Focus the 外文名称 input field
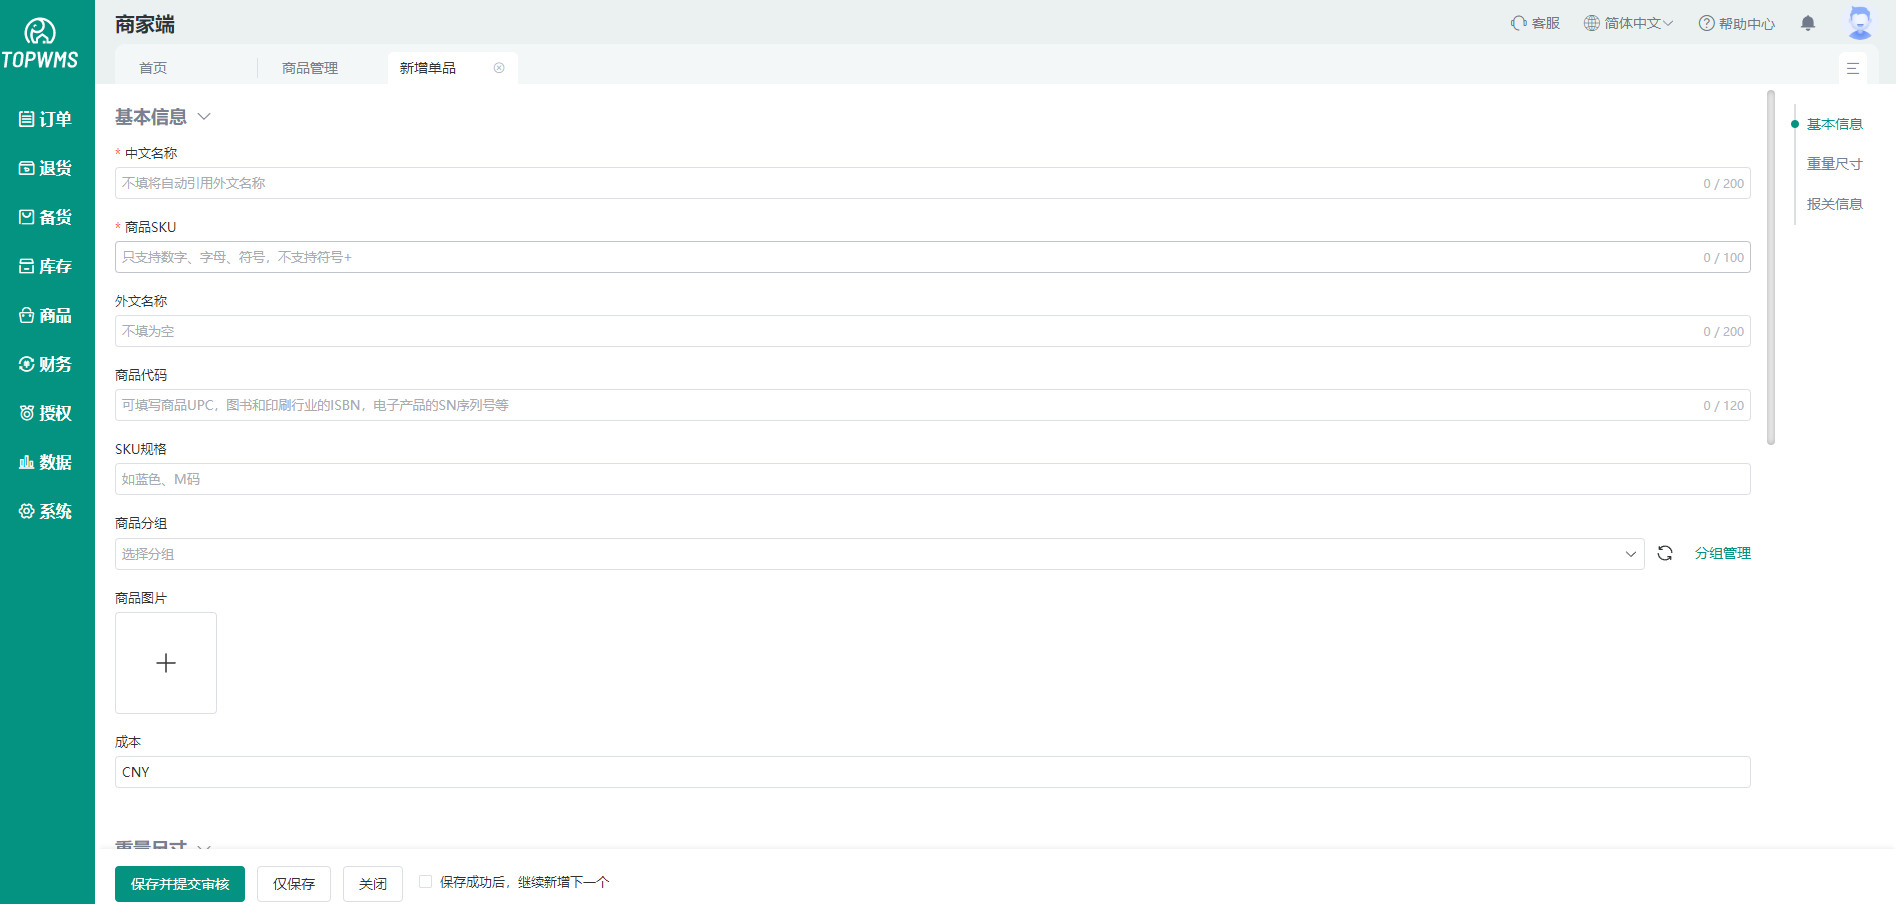The image size is (1896, 904). point(933,331)
